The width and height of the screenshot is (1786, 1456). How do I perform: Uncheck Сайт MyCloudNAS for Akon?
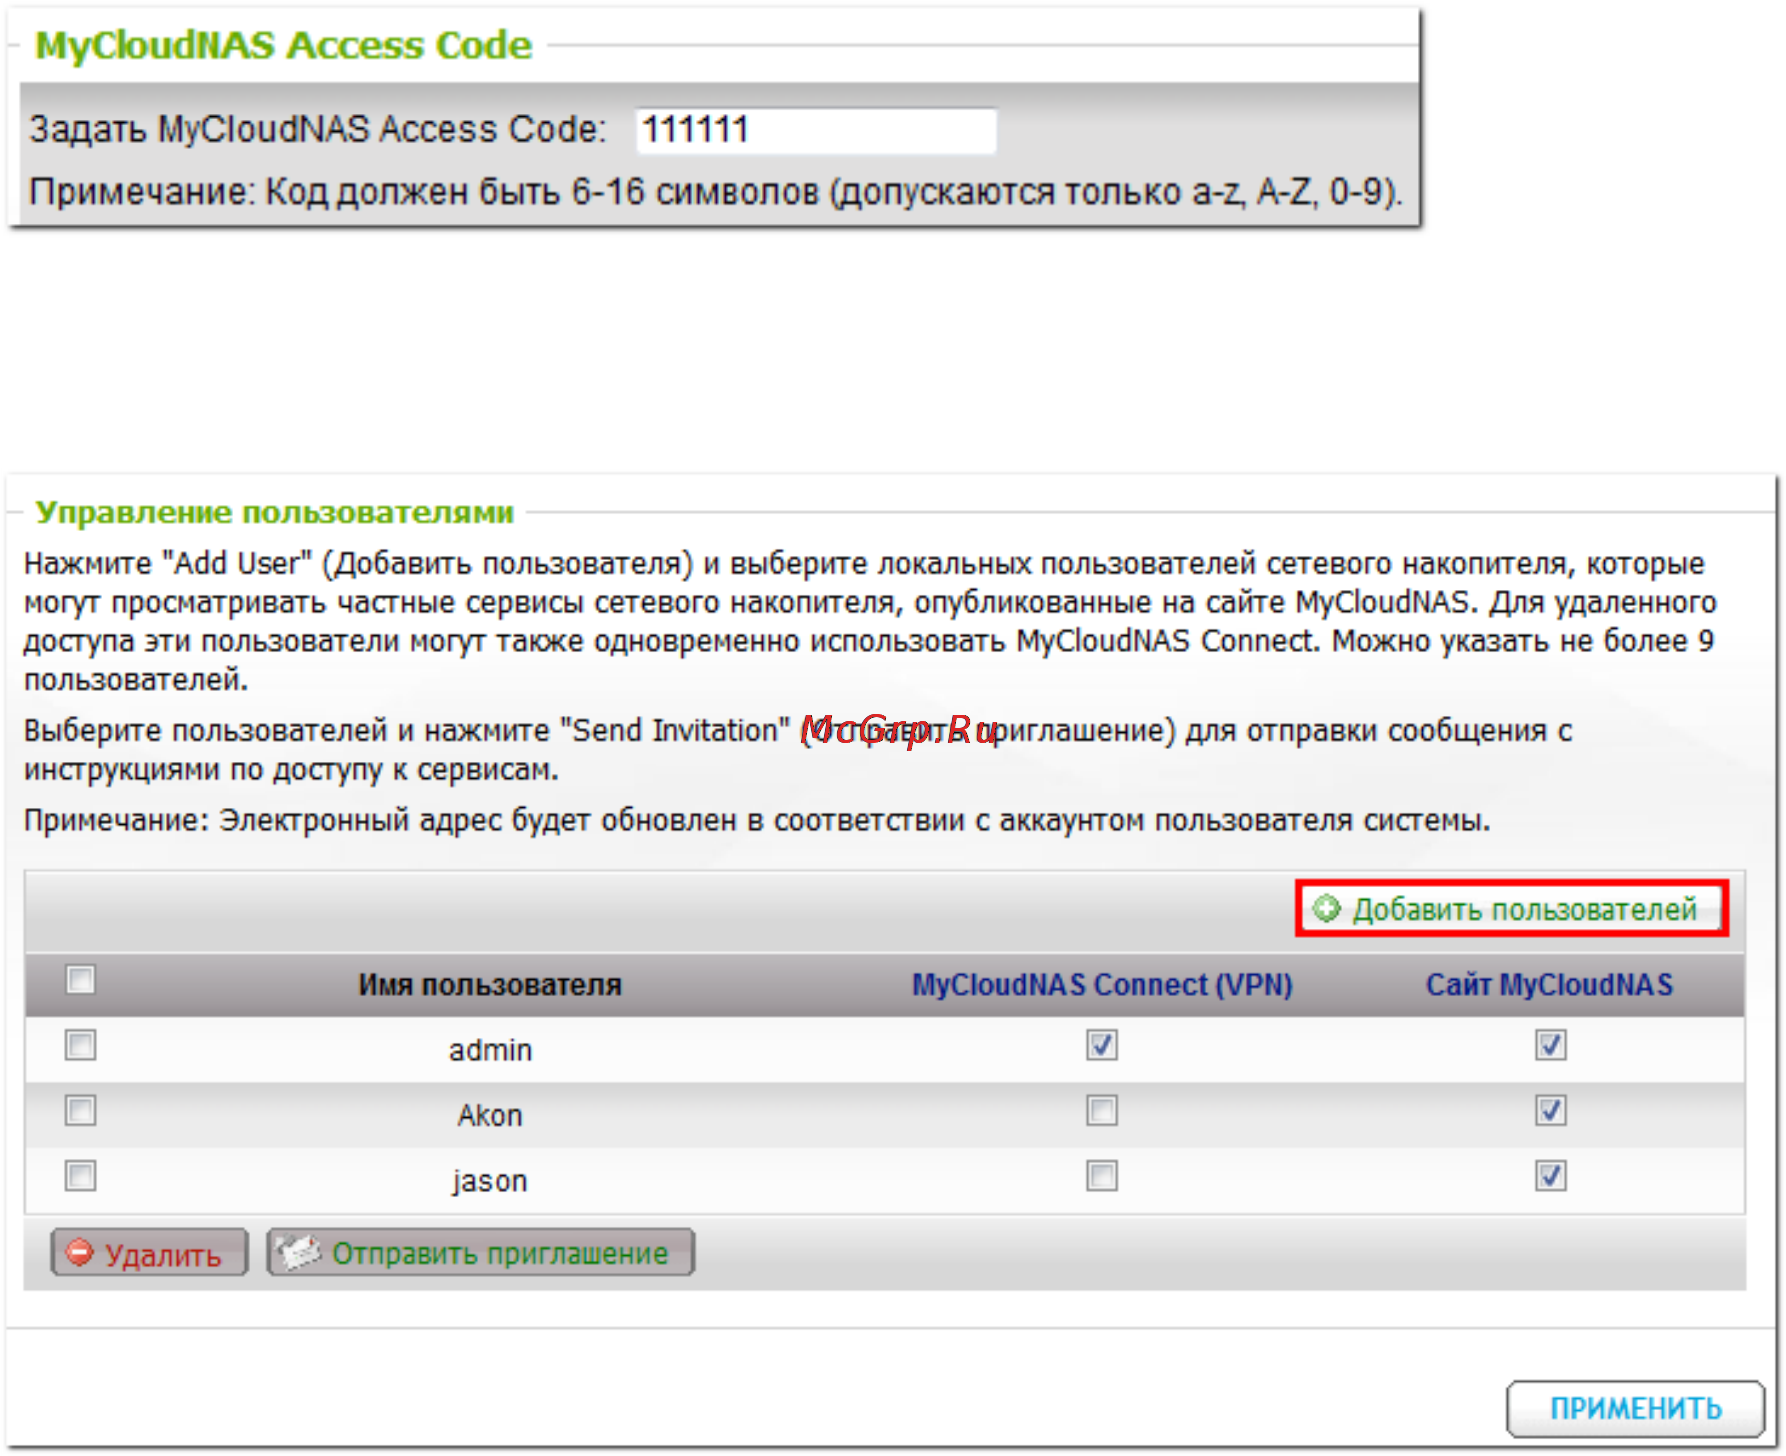tap(1551, 1110)
